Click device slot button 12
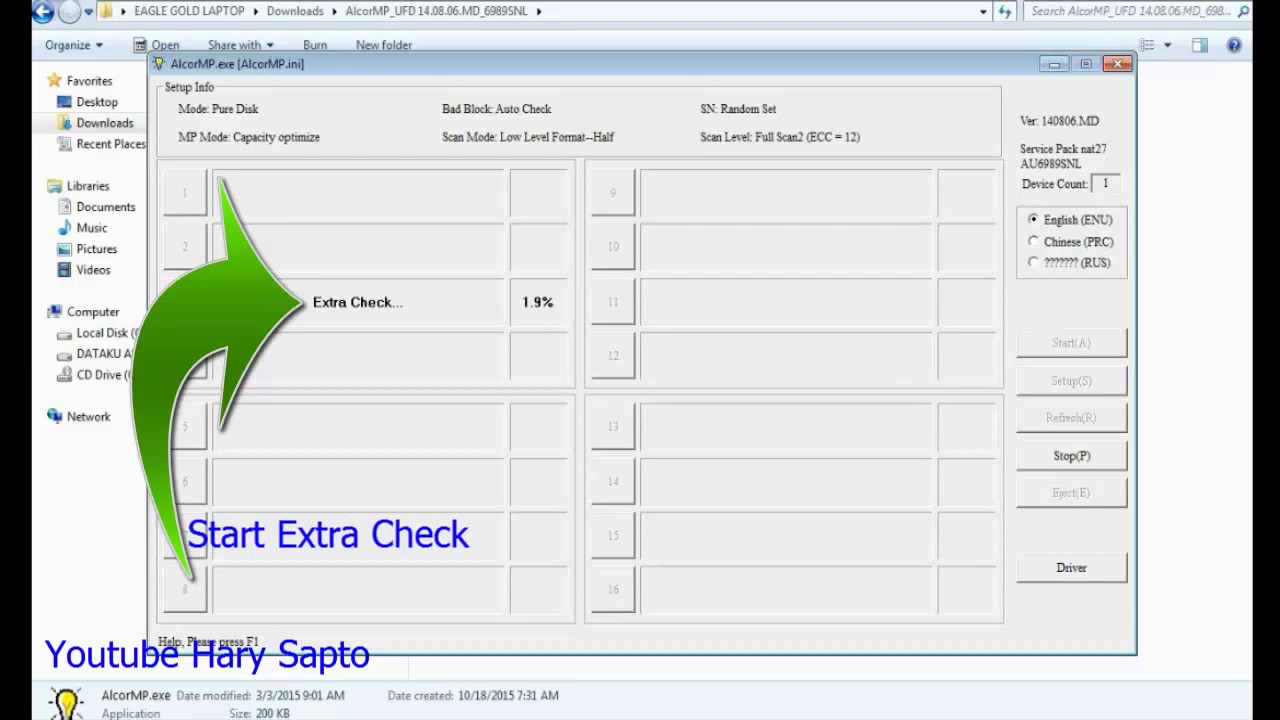The image size is (1280, 720). pos(613,356)
